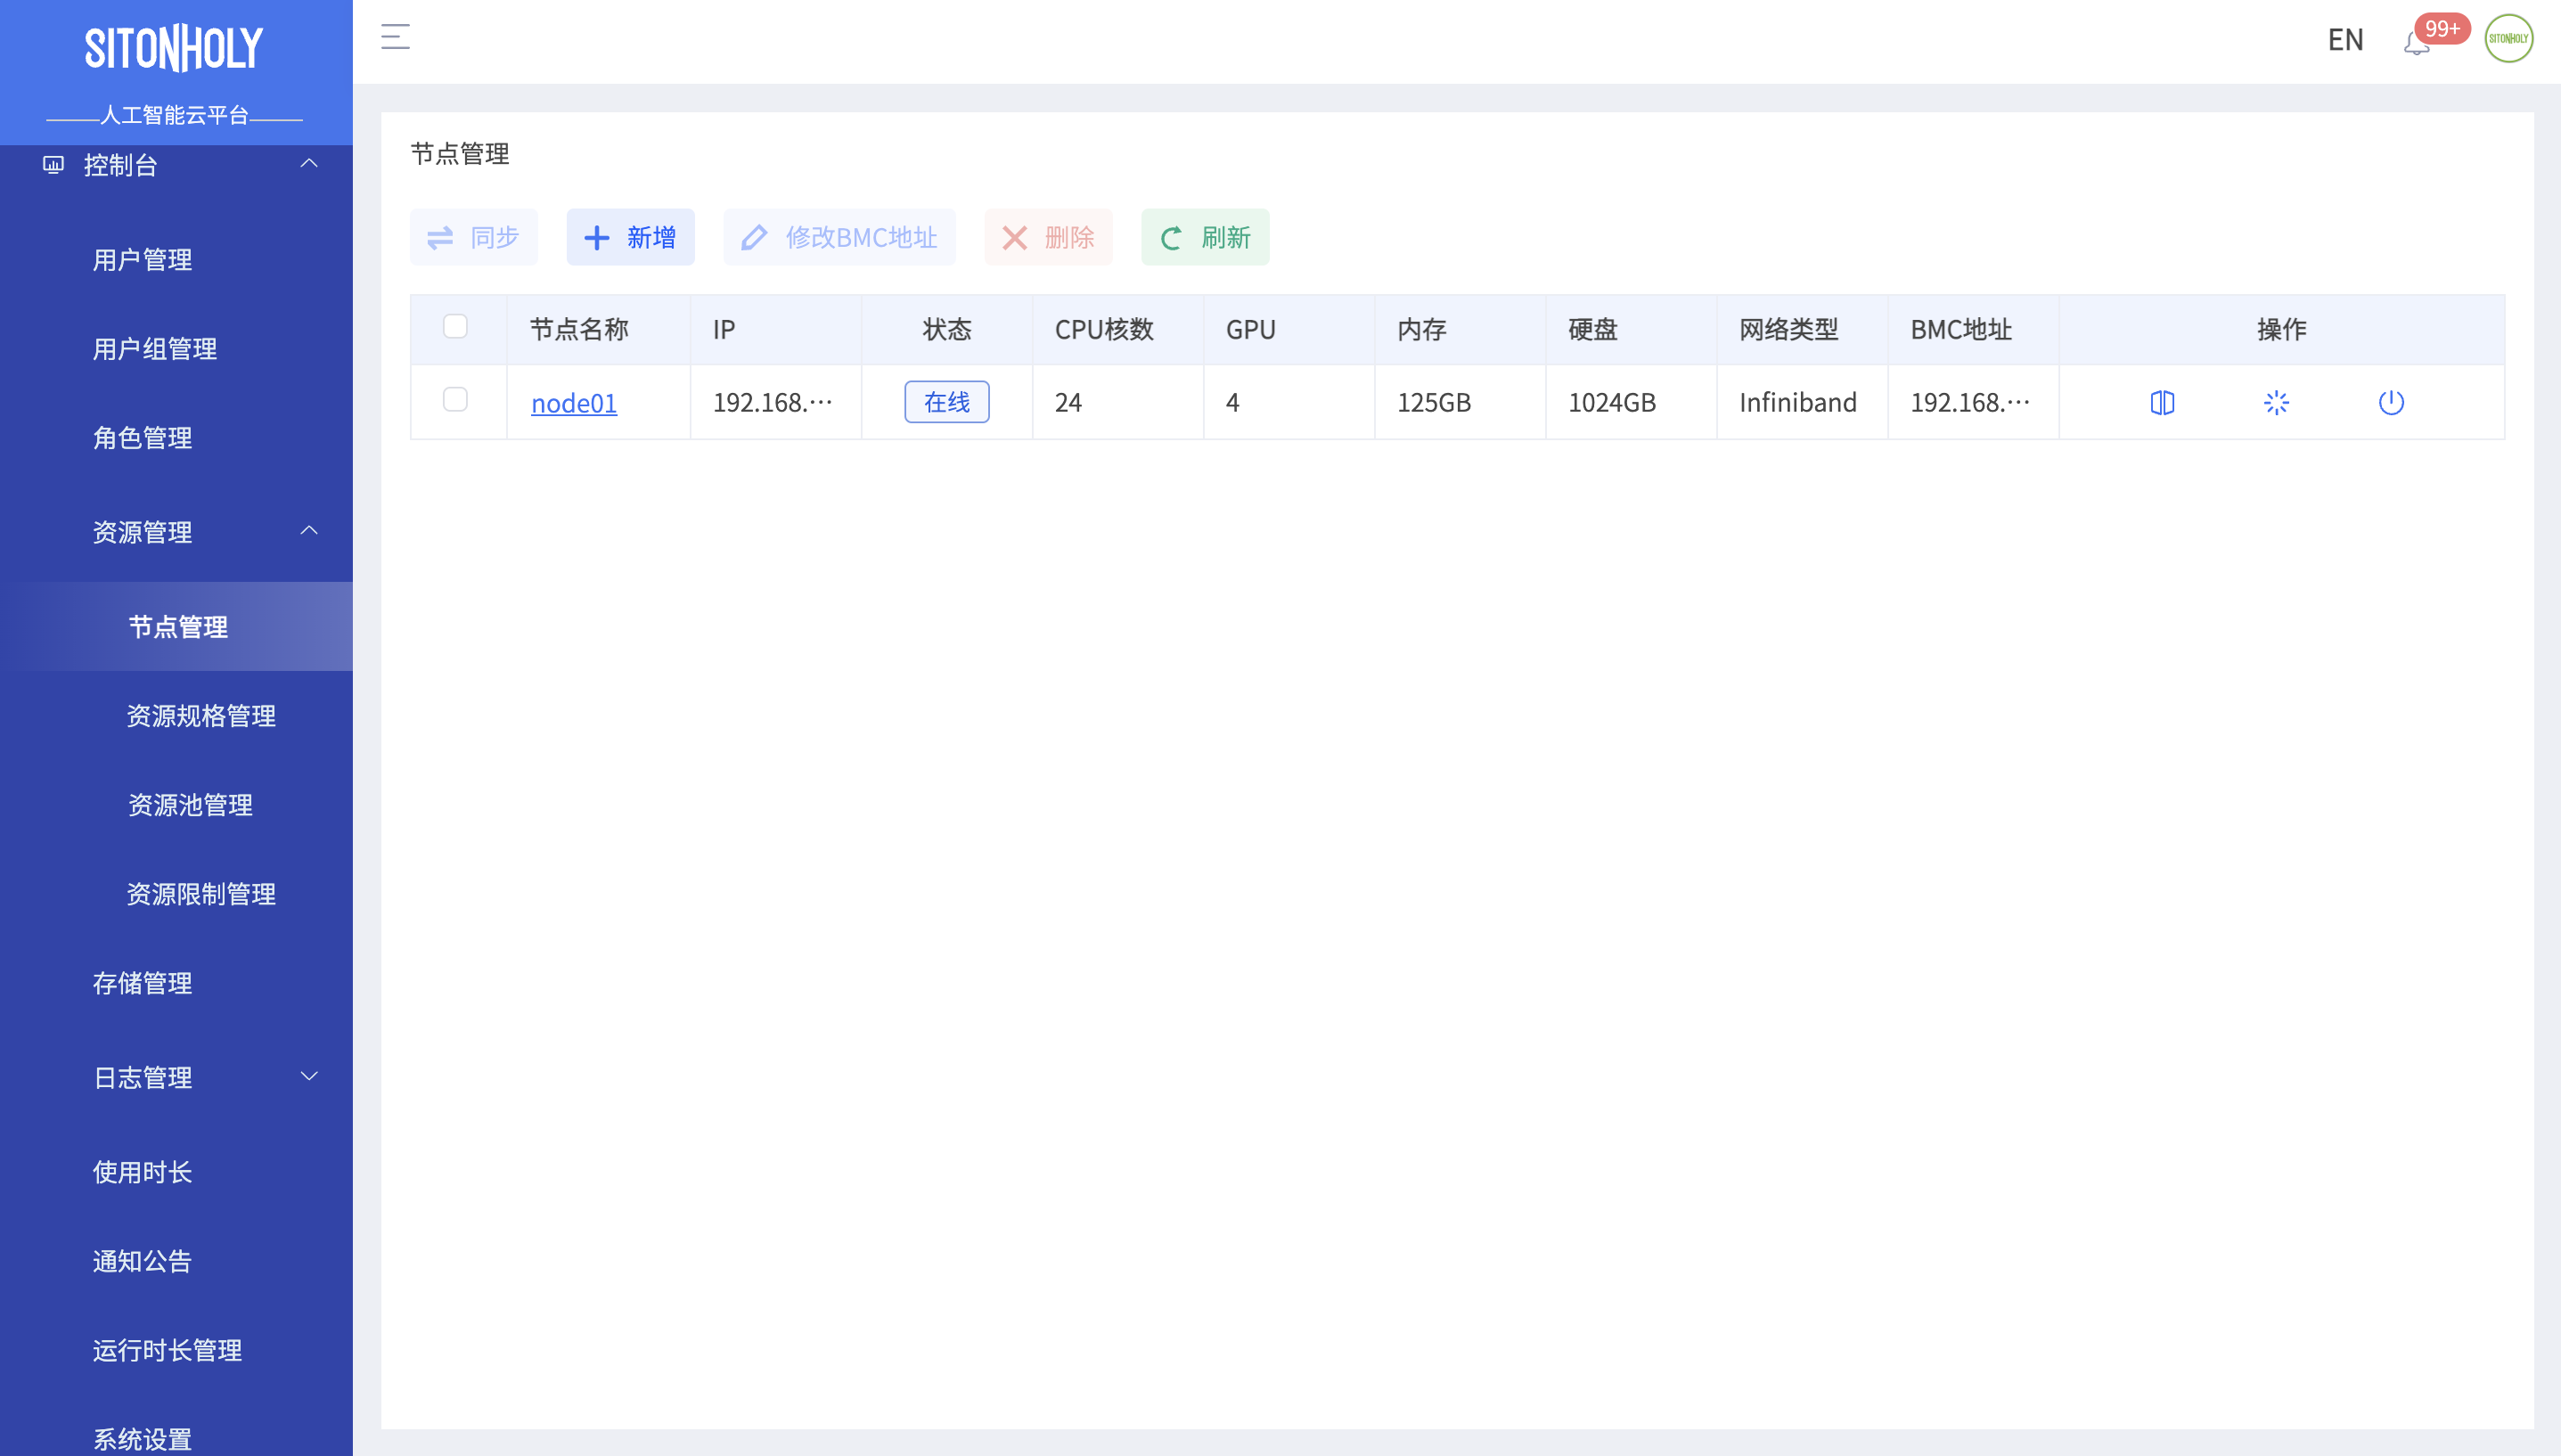Open the notifications bell
Viewport: 2561px width, 1456px height.
click(x=2416, y=43)
